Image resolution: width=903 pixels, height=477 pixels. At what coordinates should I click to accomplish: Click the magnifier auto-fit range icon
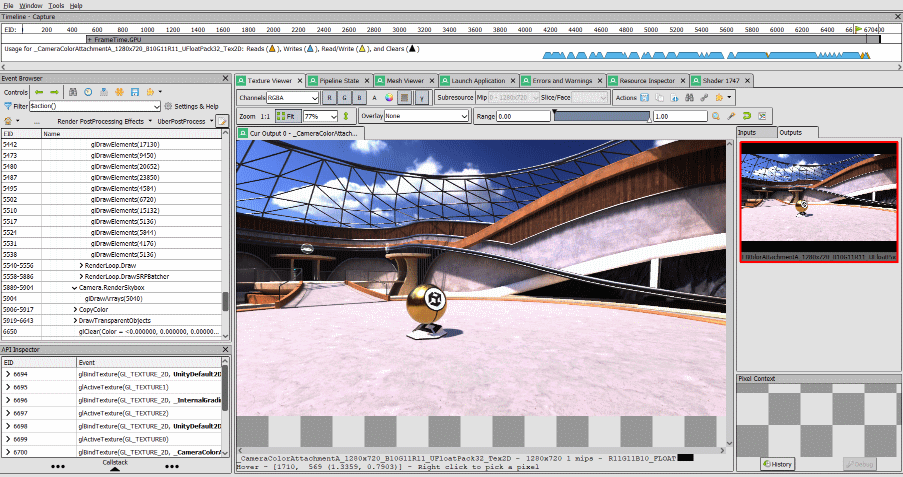click(716, 116)
